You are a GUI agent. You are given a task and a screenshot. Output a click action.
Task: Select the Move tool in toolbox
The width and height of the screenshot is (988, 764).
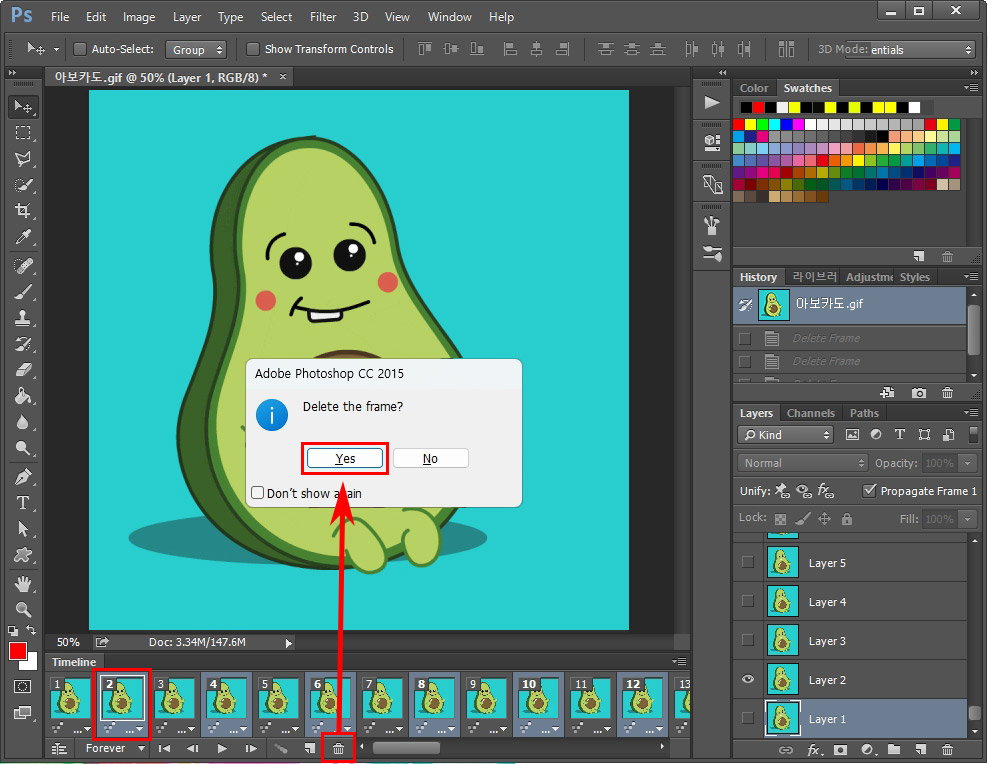point(23,107)
